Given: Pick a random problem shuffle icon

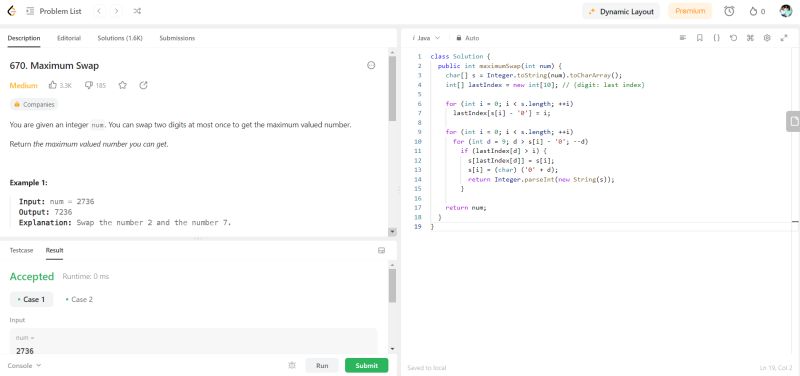Looking at the screenshot, I should pyautogui.click(x=137, y=11).
